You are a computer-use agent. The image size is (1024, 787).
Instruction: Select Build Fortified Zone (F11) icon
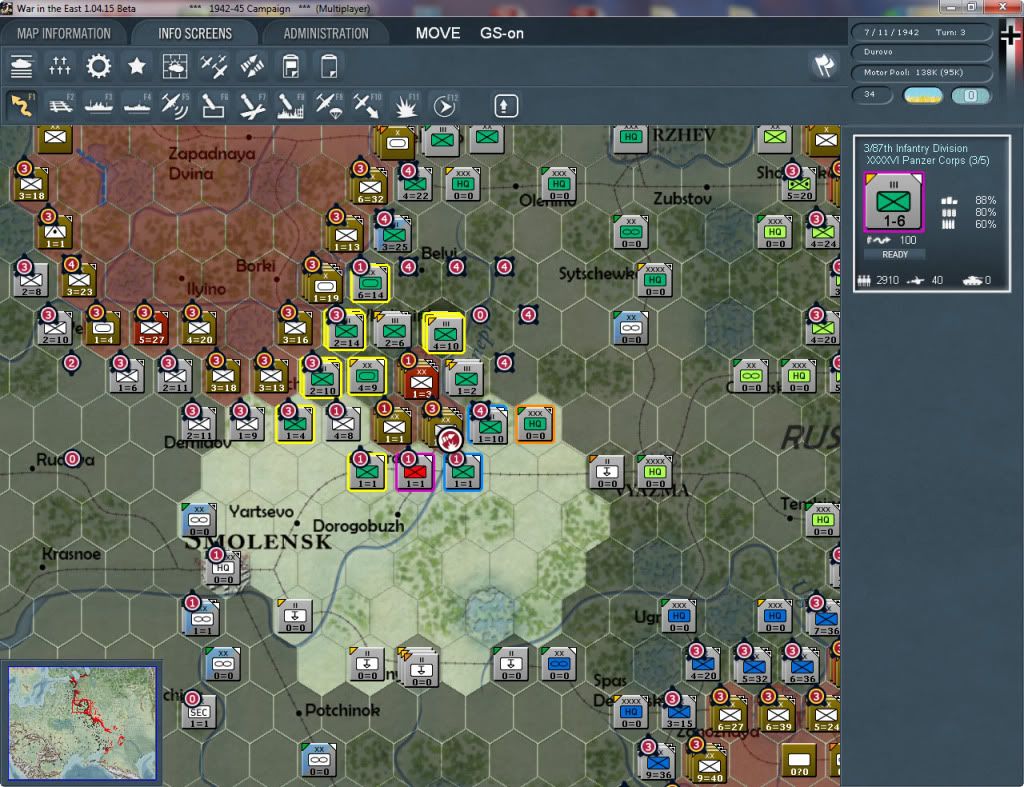(x=406, y=105)
